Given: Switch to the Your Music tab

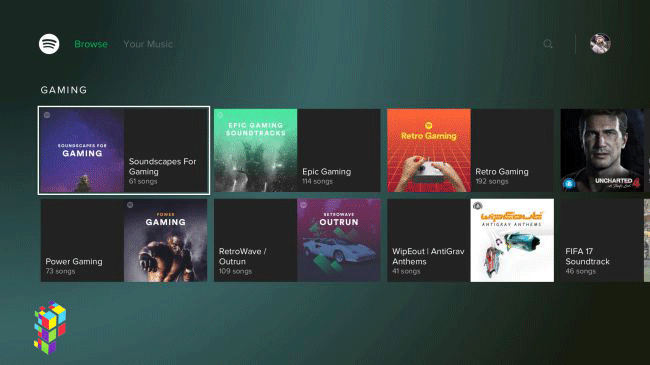Looking at the screenshot, I should 148,44.
